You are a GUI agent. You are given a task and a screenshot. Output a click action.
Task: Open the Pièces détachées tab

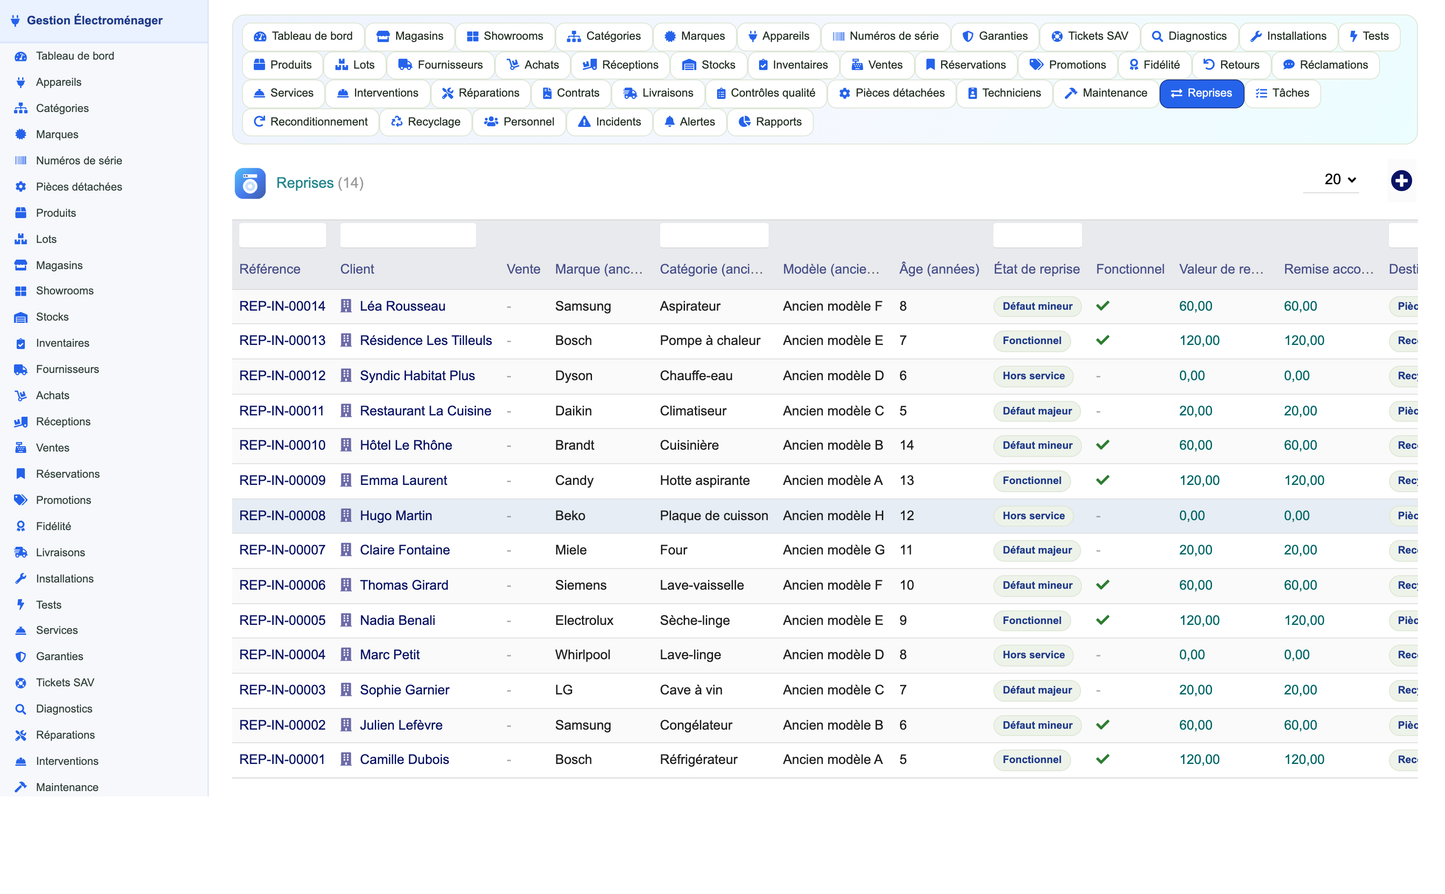tap(891, 93)
